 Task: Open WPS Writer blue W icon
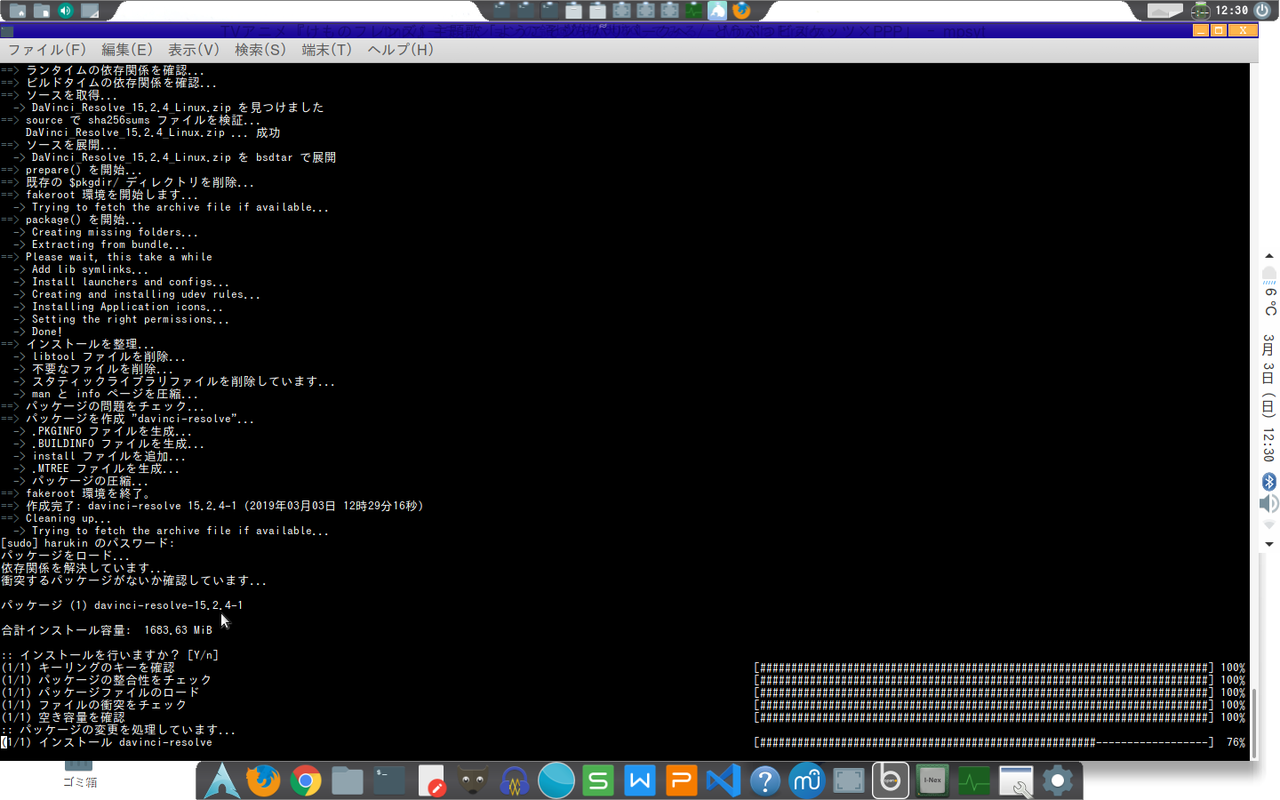[640, 780]
